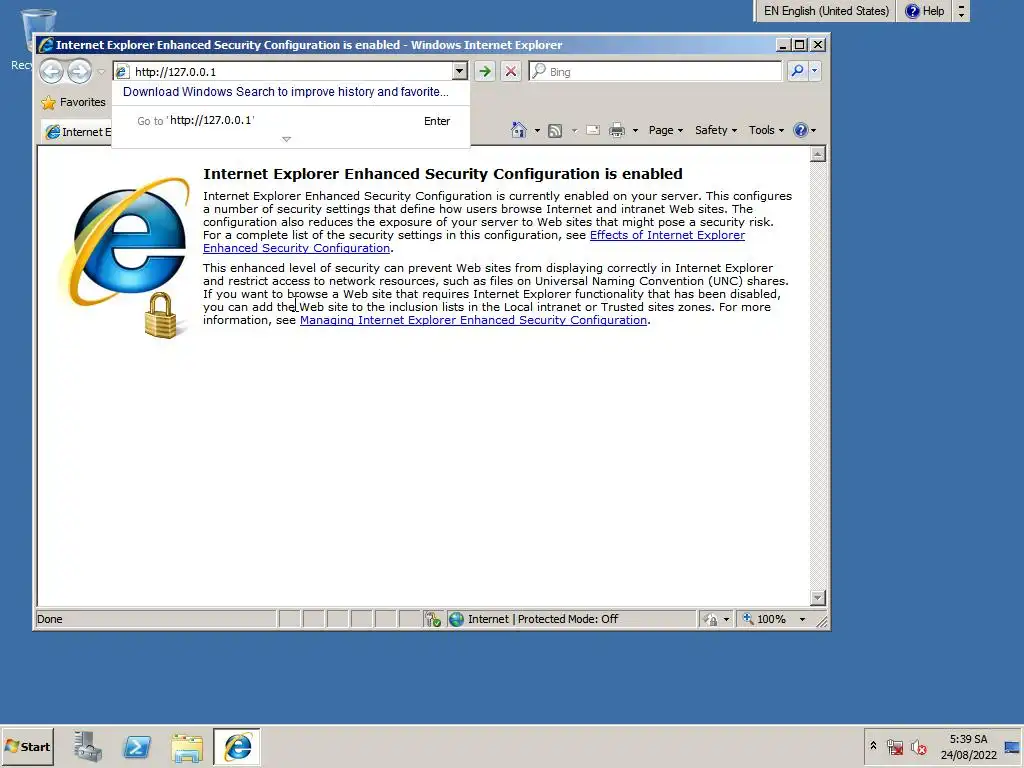Expand the address bar autocomplete dropdown arrow
Image resolution: width=1024 pixels, height=768 pixels.
[x=460, y=71]
